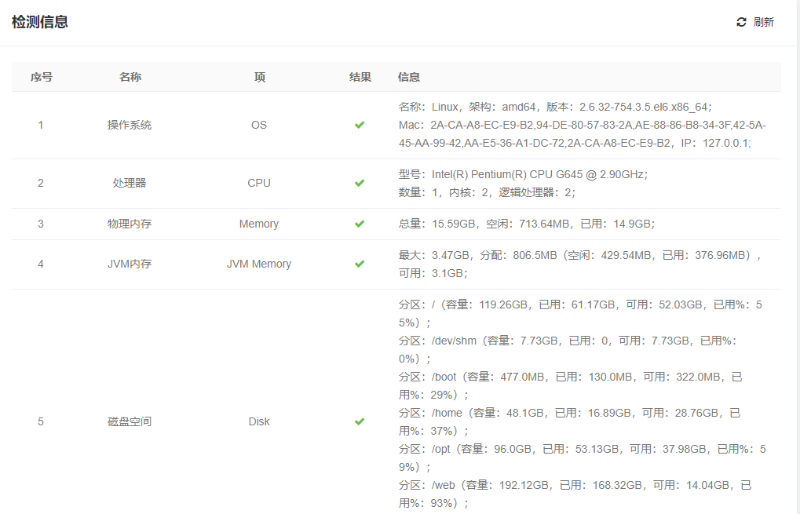Click the JVM Memory row green check mark
This screenshot has width=800, height=514.
359,264
